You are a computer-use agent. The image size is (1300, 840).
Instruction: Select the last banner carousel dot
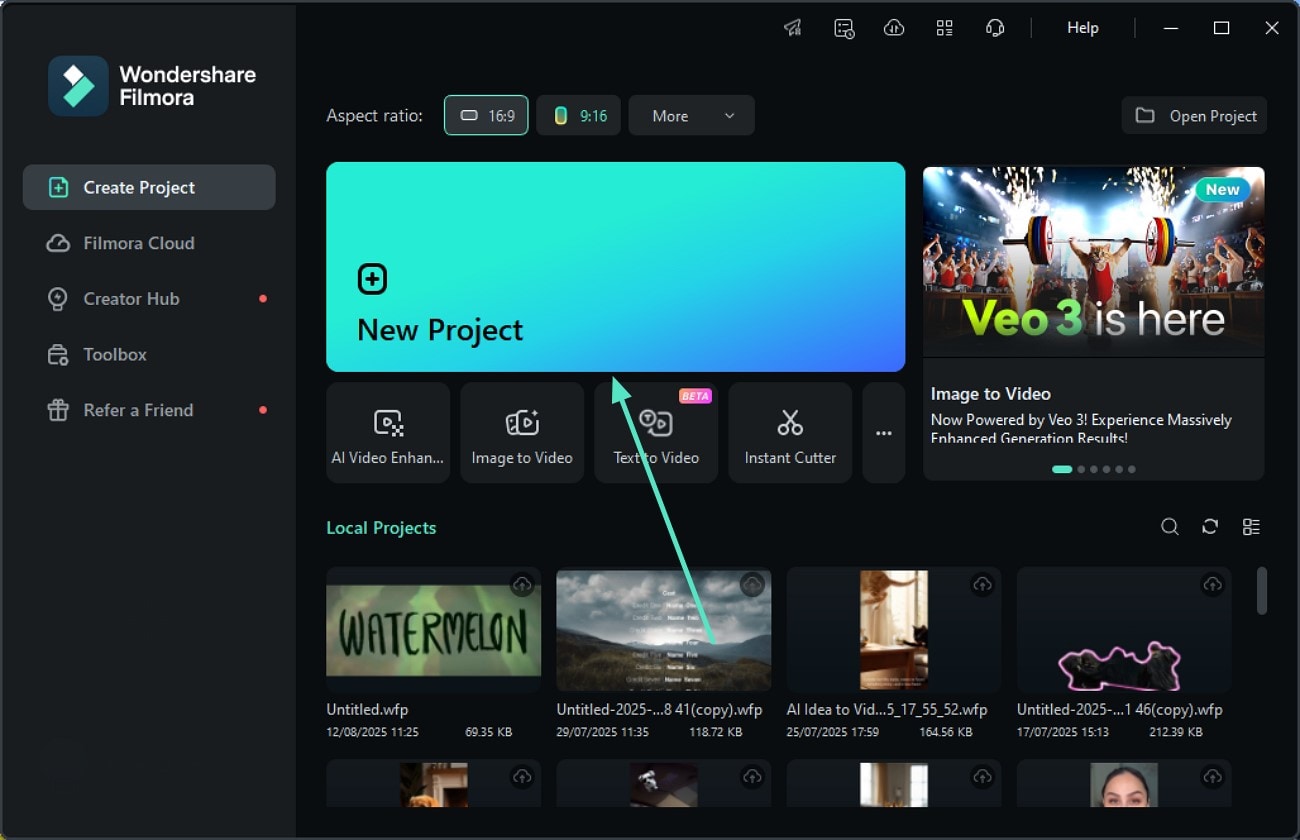click(x=1131, y=469)
